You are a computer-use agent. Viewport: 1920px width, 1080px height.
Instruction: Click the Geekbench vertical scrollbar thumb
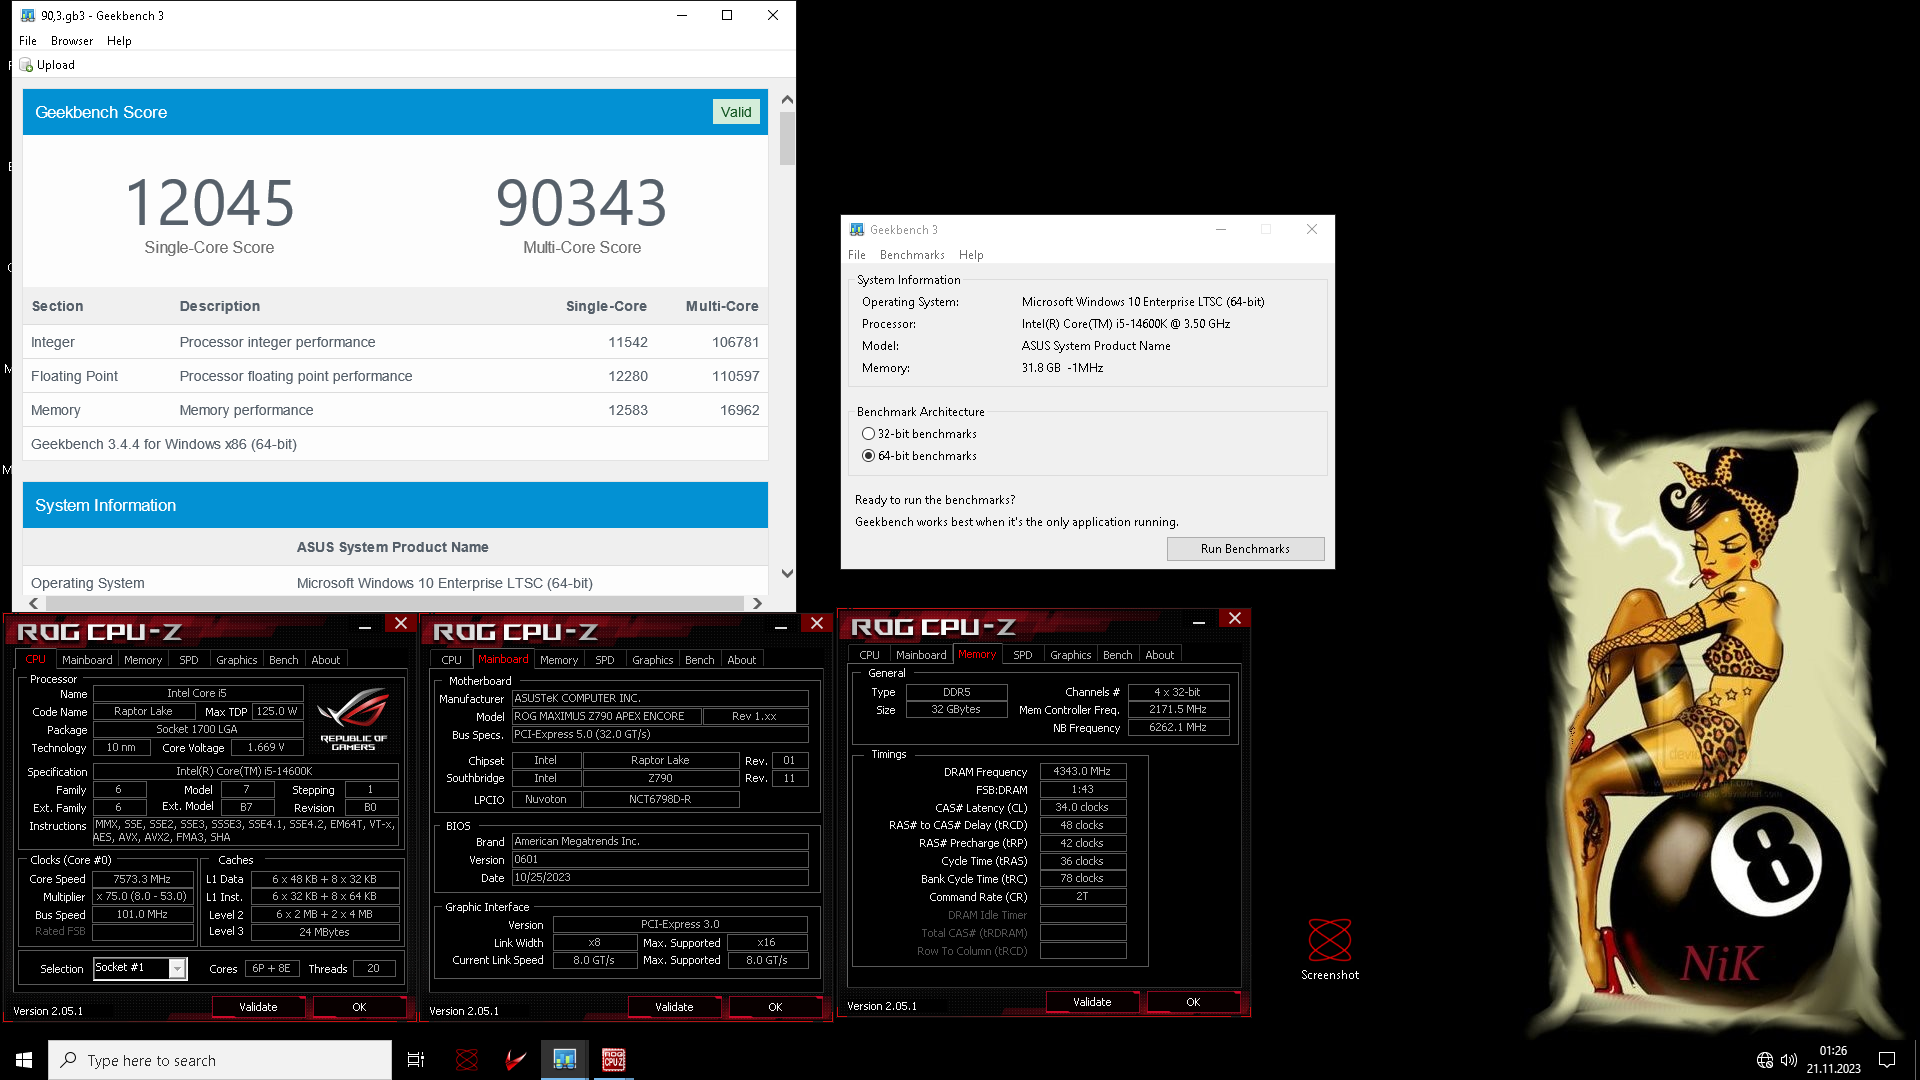coord(787,138)
